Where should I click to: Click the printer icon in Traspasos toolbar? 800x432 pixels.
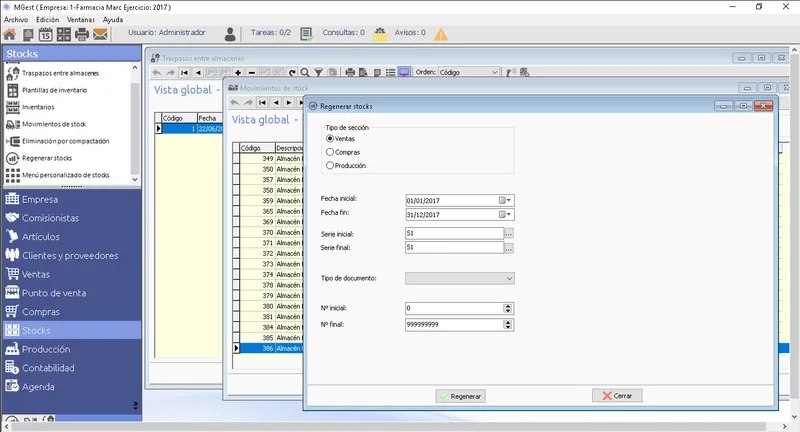click(350, 72)
